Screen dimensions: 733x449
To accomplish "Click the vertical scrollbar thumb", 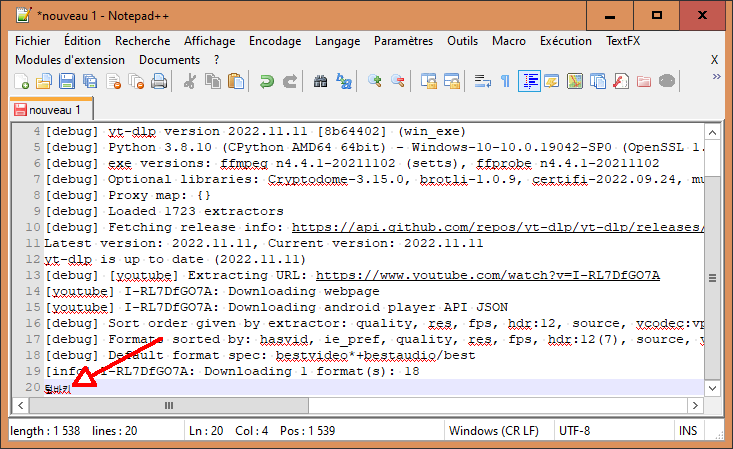I will [x=712, y=278].
